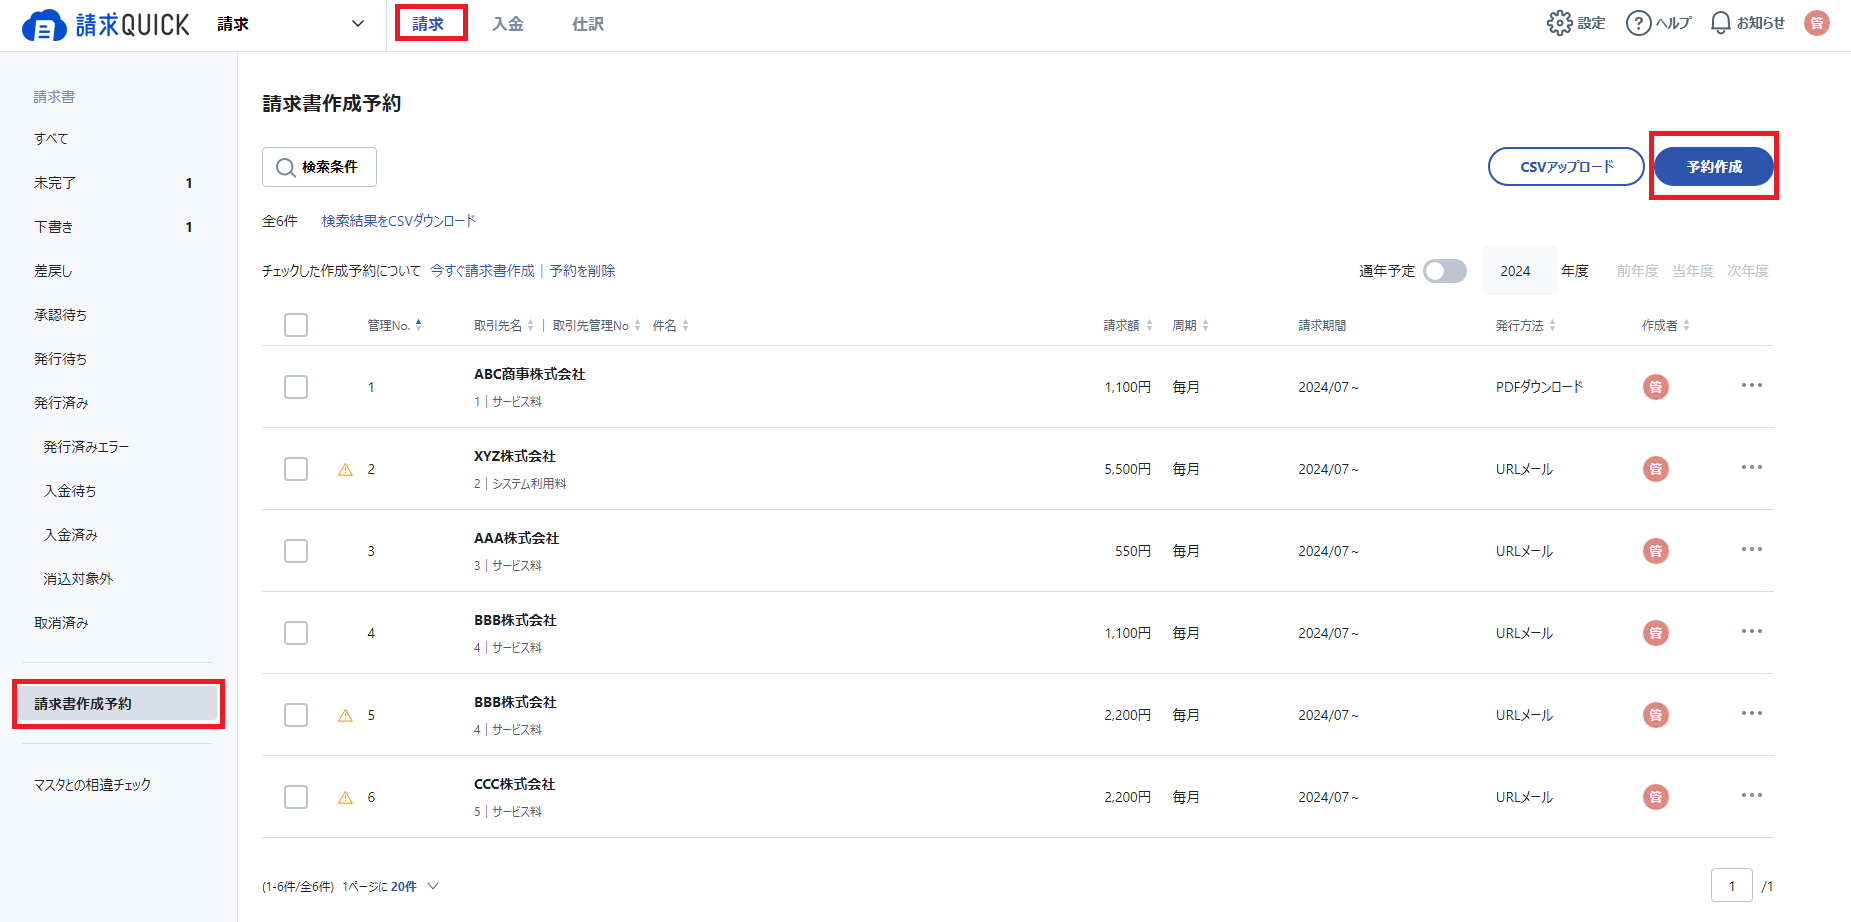Check the box for XYZ株式会社

pyautogui.click(x=296, y=469)
